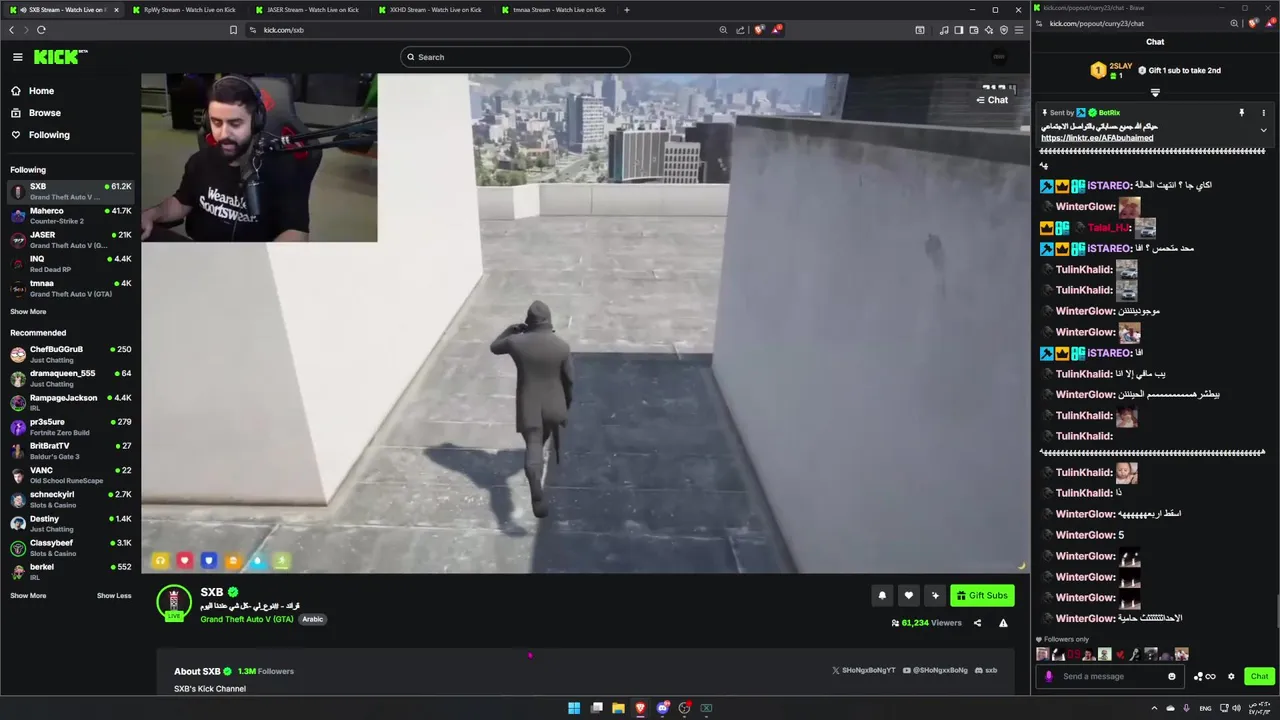Image resolution: width=1280 pixels, height=720 pixels.
Task: Open the sxb Discord link
Action: tap(986, 670)
